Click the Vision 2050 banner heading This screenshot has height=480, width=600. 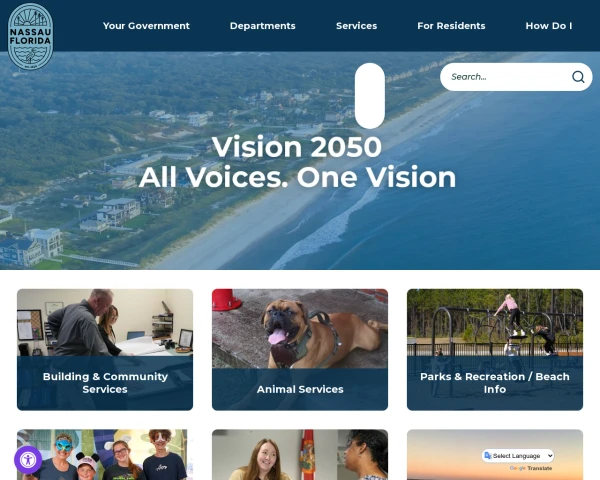[297, 162]
